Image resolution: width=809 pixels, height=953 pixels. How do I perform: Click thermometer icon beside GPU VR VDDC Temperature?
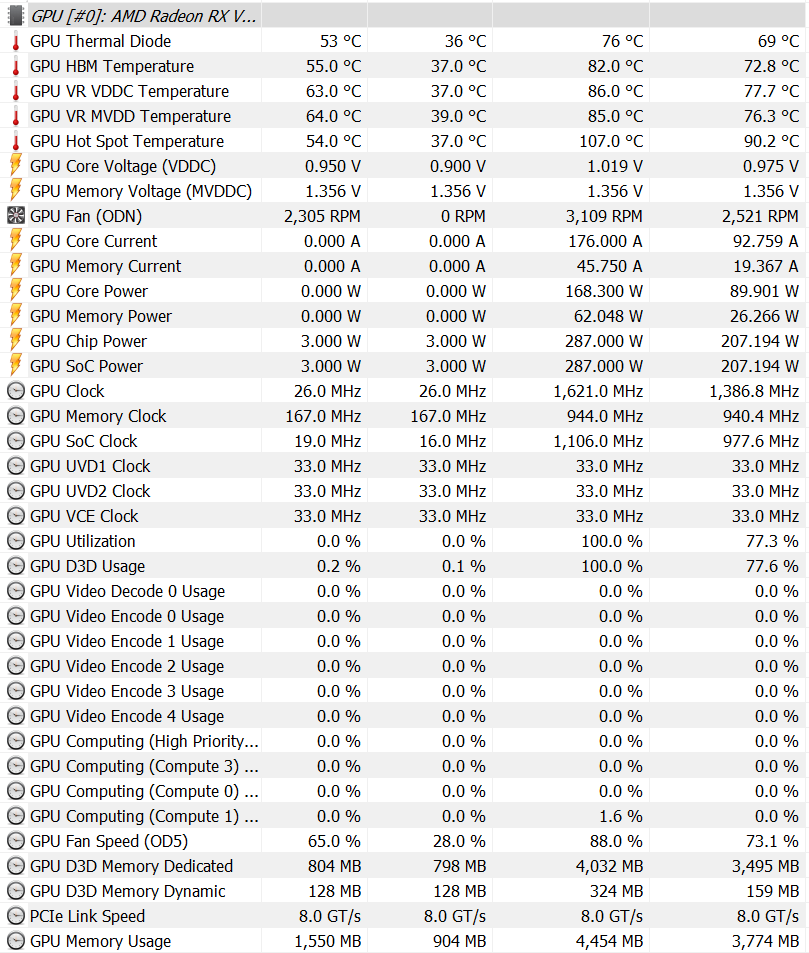pos(16,91)
